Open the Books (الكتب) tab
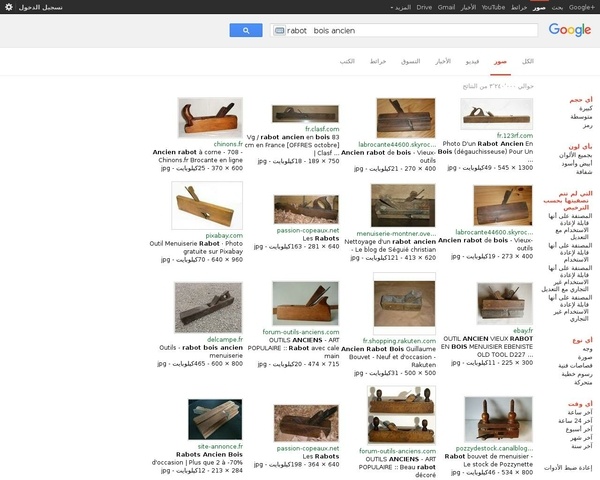The image size is (600, 480). (347, 61)
